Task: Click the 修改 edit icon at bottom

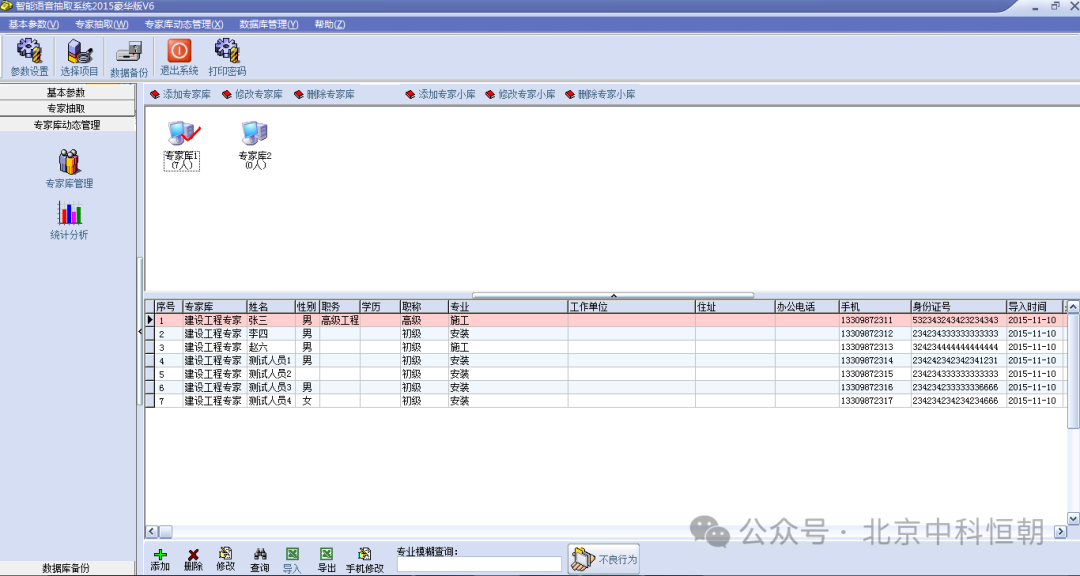Action: click(x=225, y=560)
